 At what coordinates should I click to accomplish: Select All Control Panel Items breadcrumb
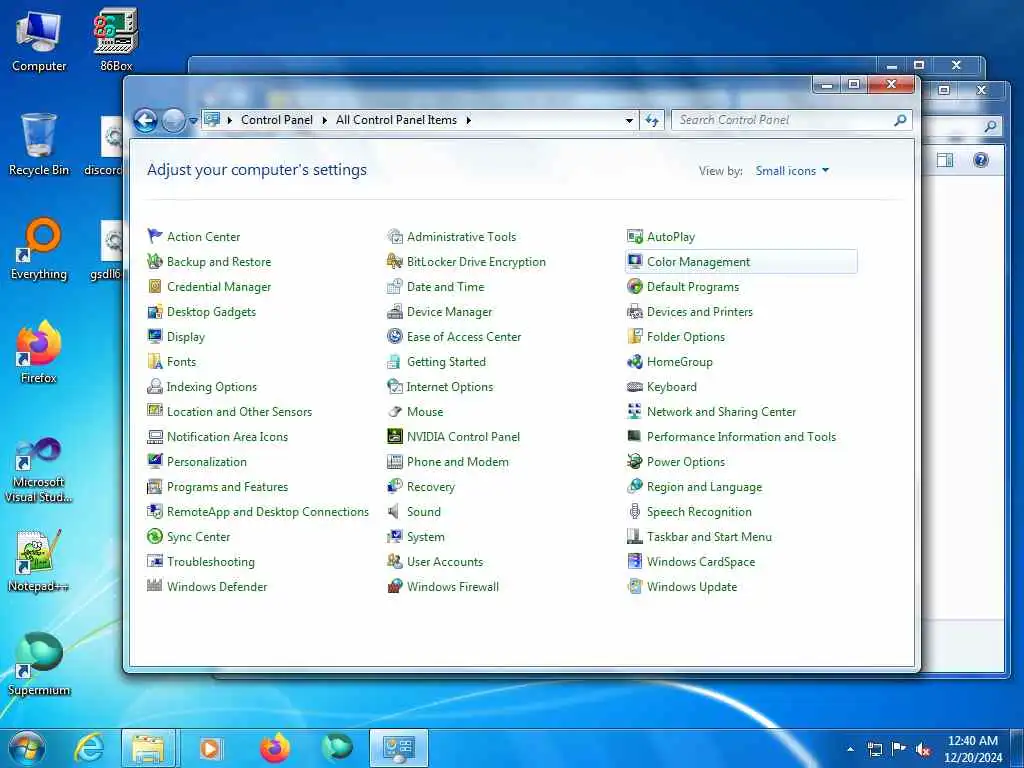point(396,120)
